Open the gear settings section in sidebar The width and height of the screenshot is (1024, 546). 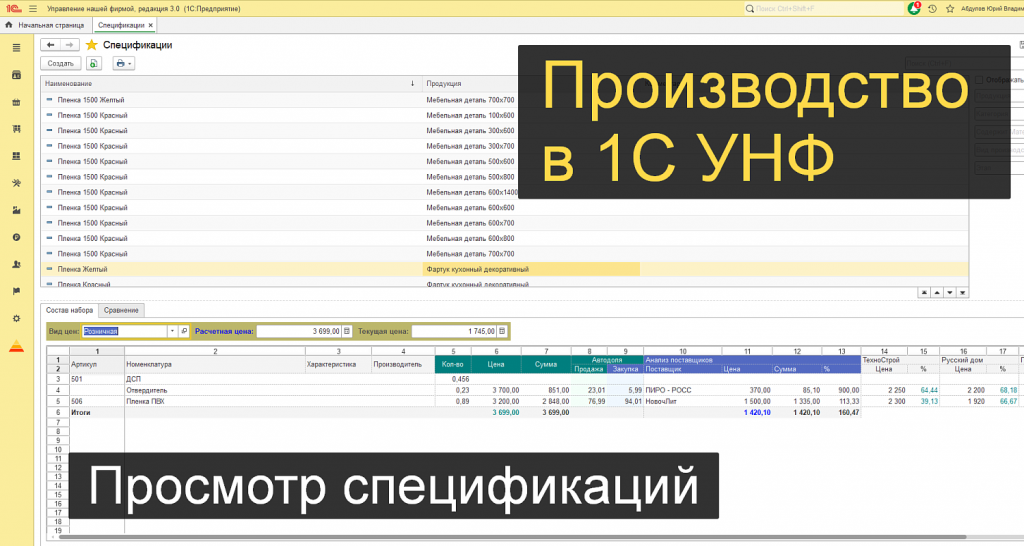click(16, 319)
